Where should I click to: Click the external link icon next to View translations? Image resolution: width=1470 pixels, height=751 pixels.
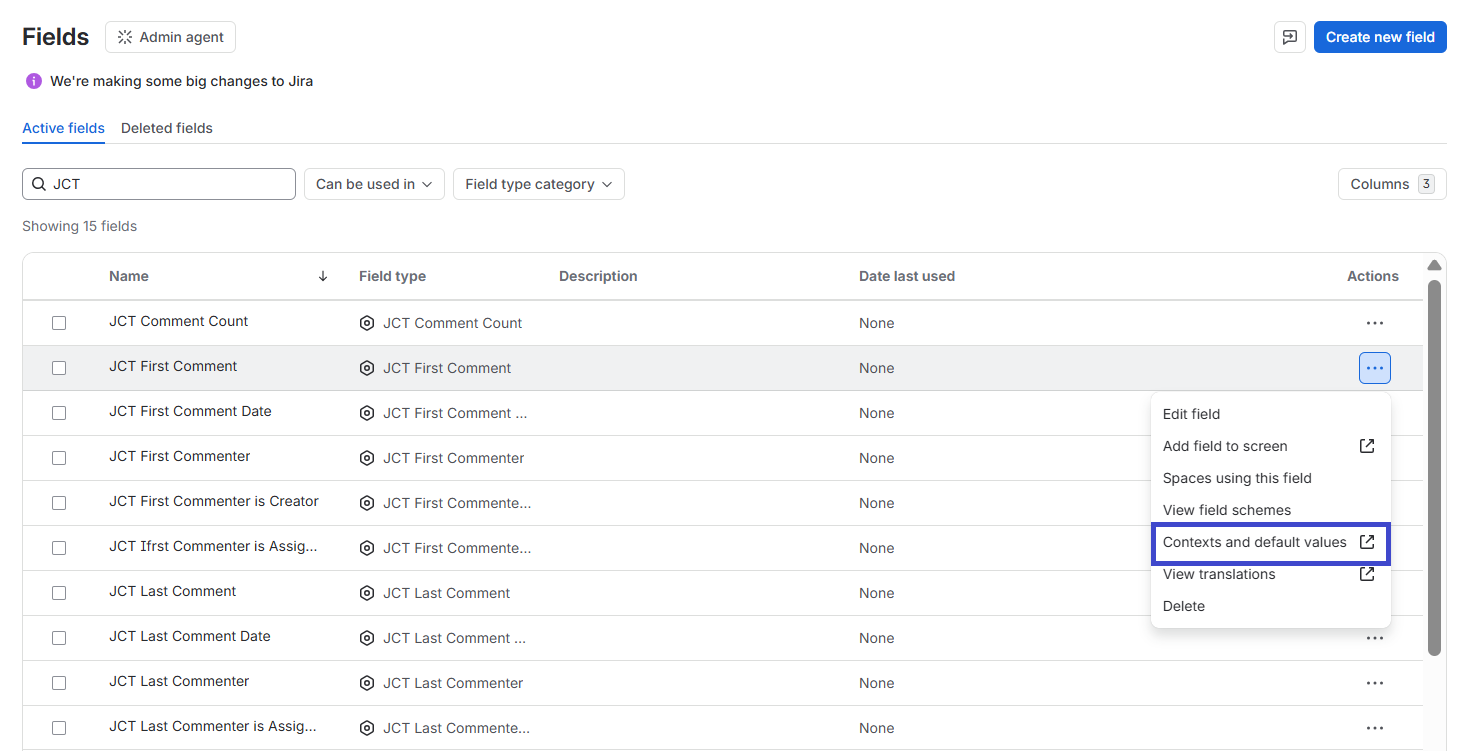click(1367, 574)
